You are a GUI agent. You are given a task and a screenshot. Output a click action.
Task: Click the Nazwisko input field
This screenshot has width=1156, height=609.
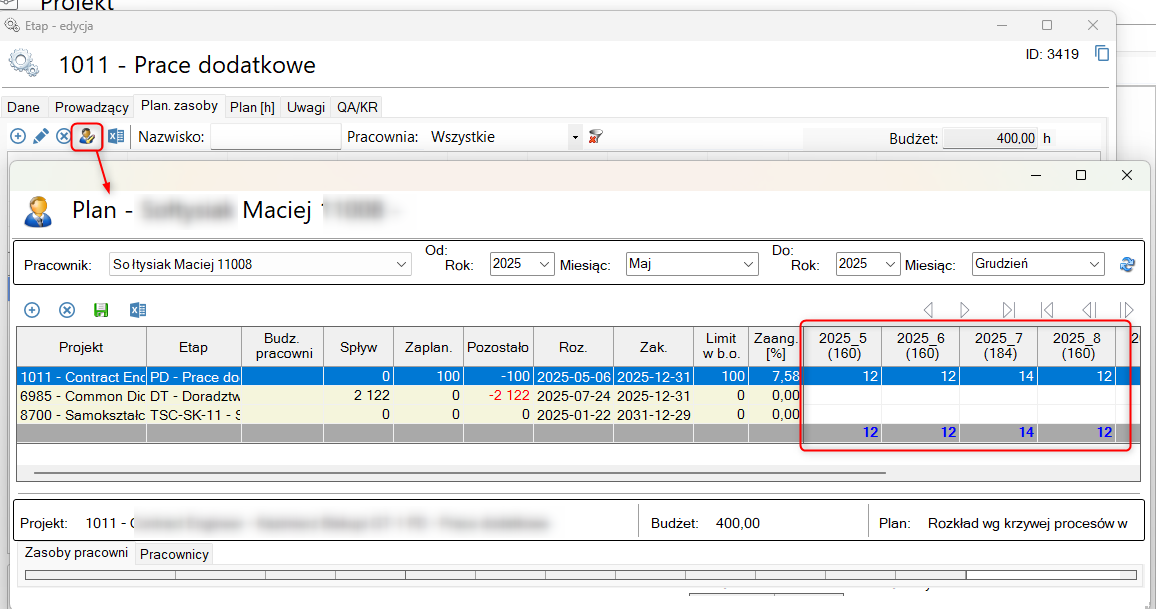pos(276,137)
